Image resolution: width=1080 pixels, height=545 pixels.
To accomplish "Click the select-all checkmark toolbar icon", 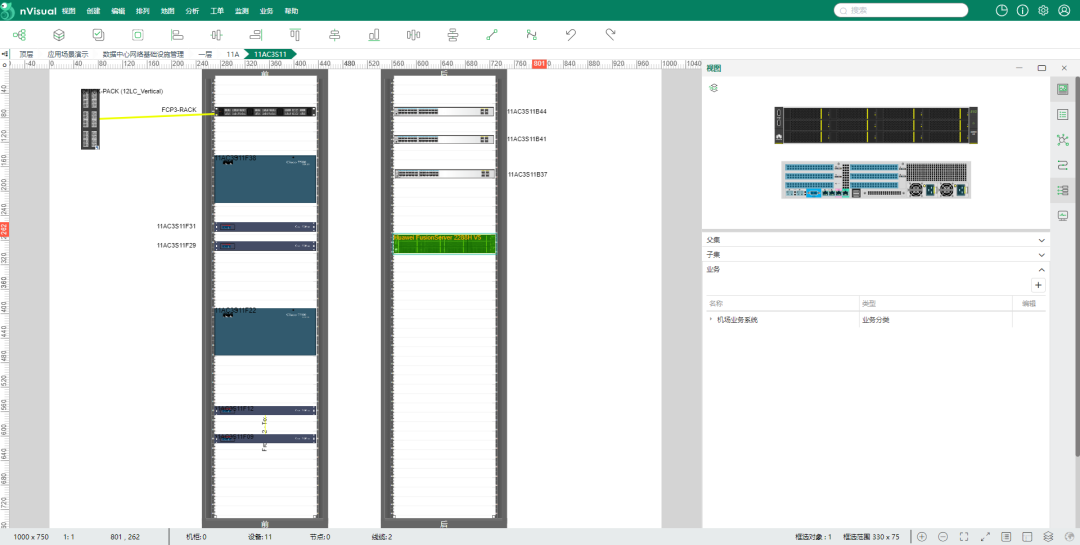I will coord(98,34).
